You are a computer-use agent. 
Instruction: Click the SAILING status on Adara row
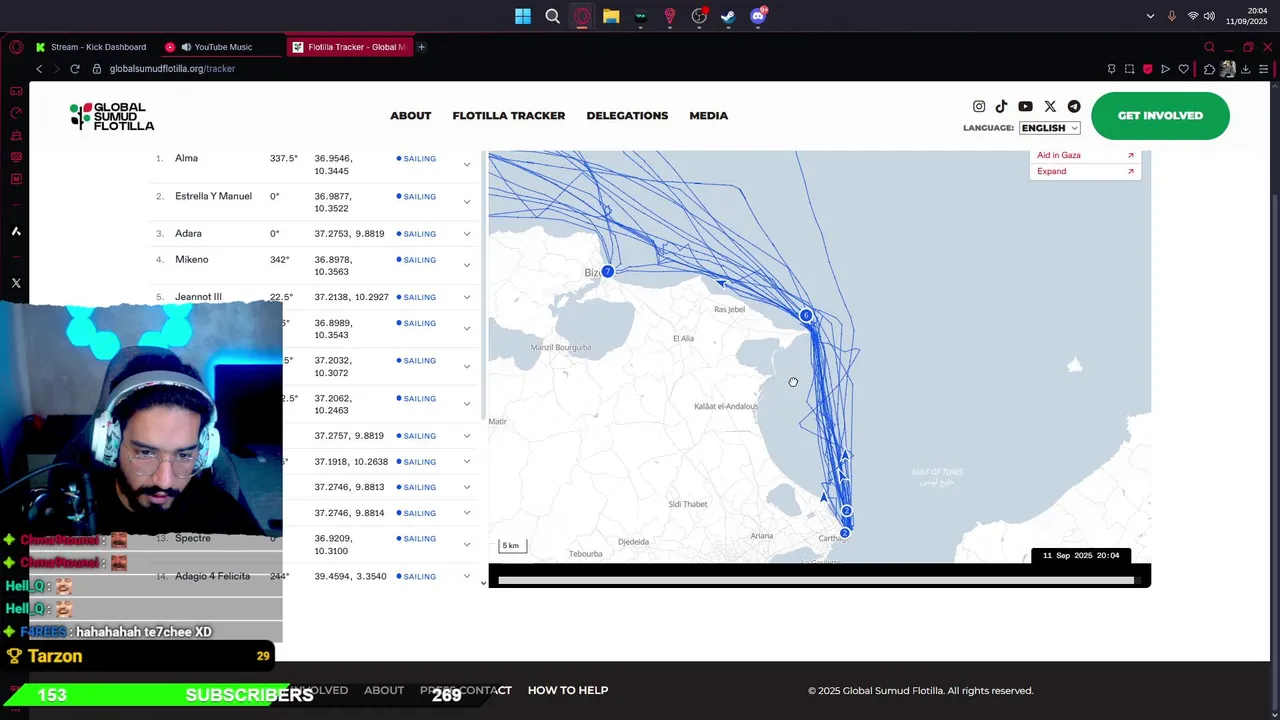coord(416,234)
